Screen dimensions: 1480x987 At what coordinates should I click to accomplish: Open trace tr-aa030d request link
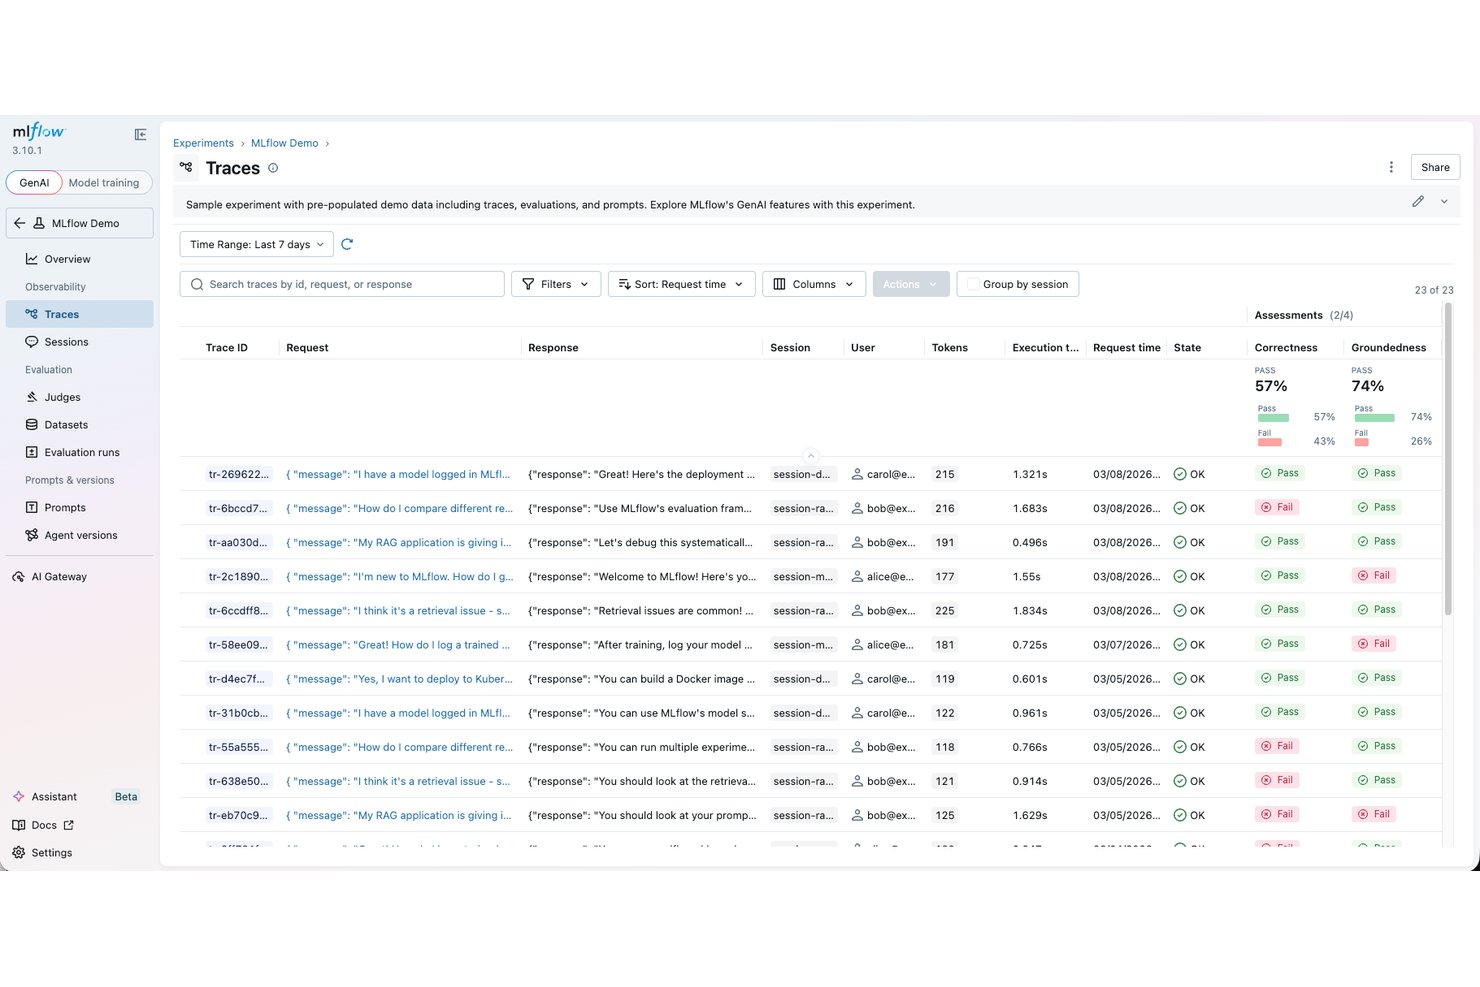pos(398,542)
